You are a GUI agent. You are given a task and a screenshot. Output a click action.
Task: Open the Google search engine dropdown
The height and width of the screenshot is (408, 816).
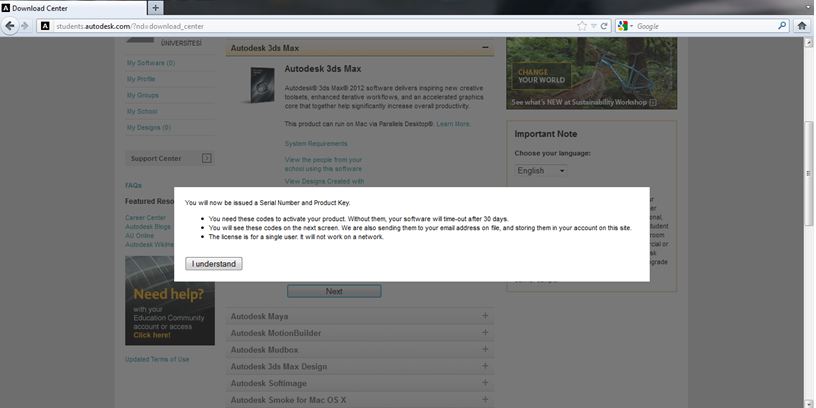[x=626, y=26]
